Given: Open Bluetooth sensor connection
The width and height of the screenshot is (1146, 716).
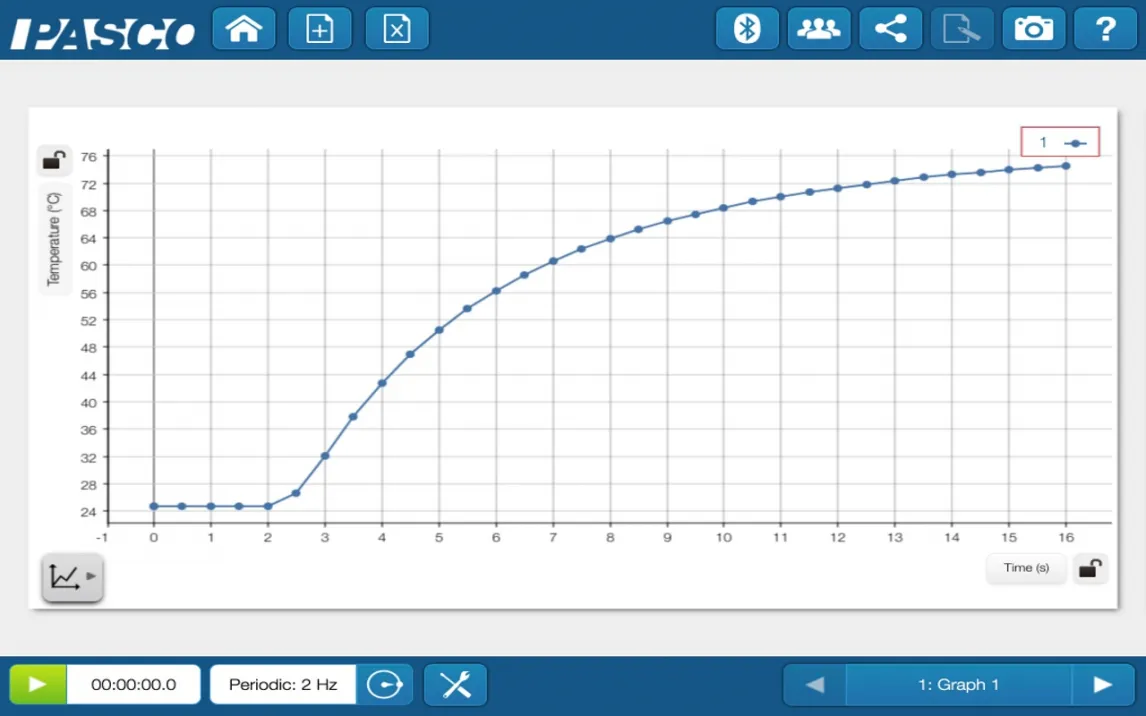Looking at the screenshot, I should pos(747,29).
